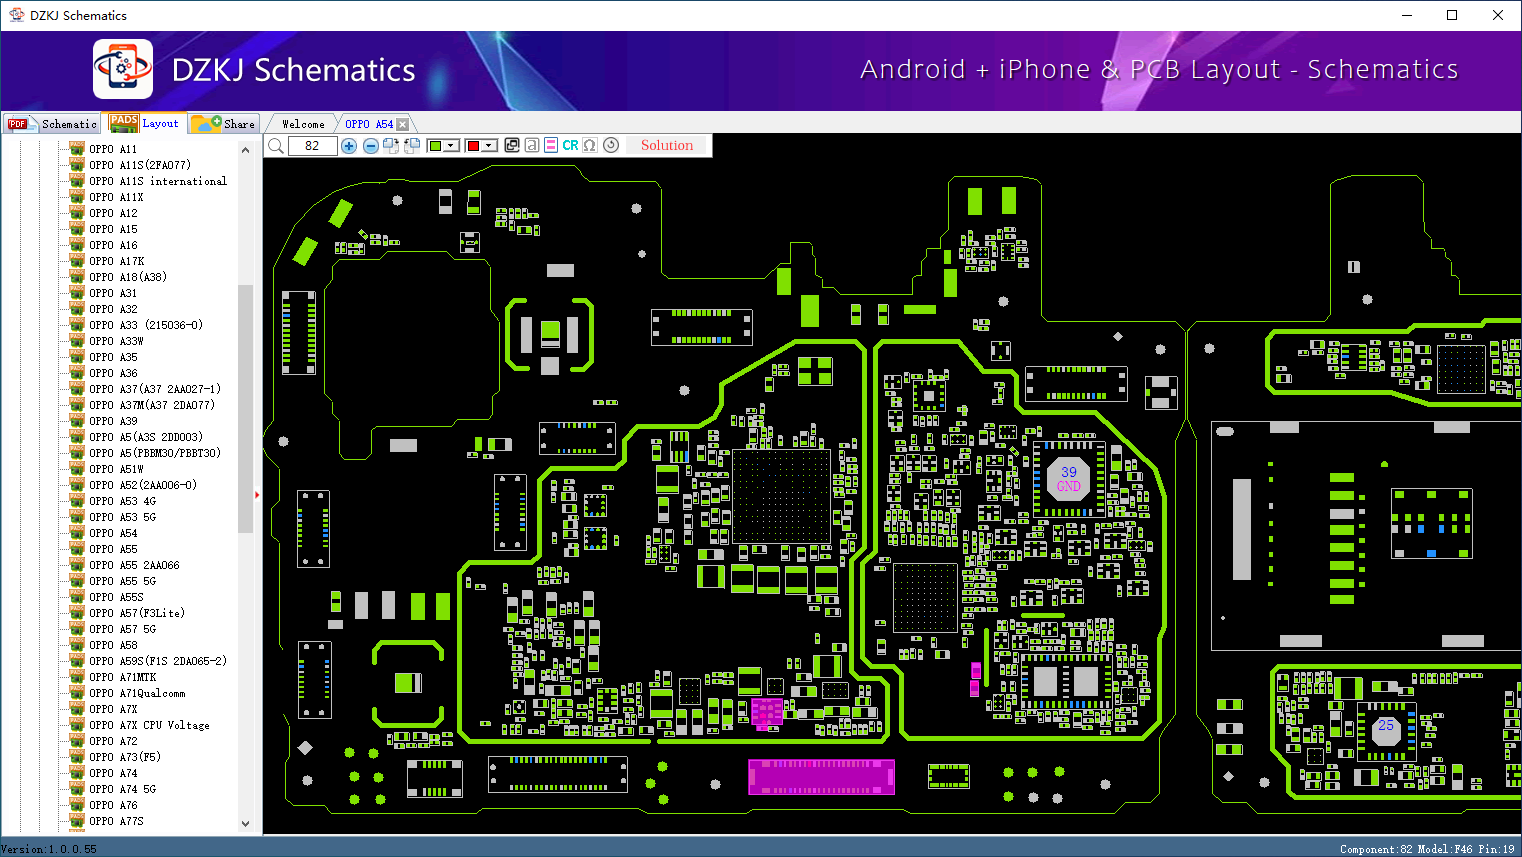Image resolution: width=1522 pixels, height=857 pixels.
Task: Click the PADS icon beside OPPO A15
Action: tap(77, 229)
